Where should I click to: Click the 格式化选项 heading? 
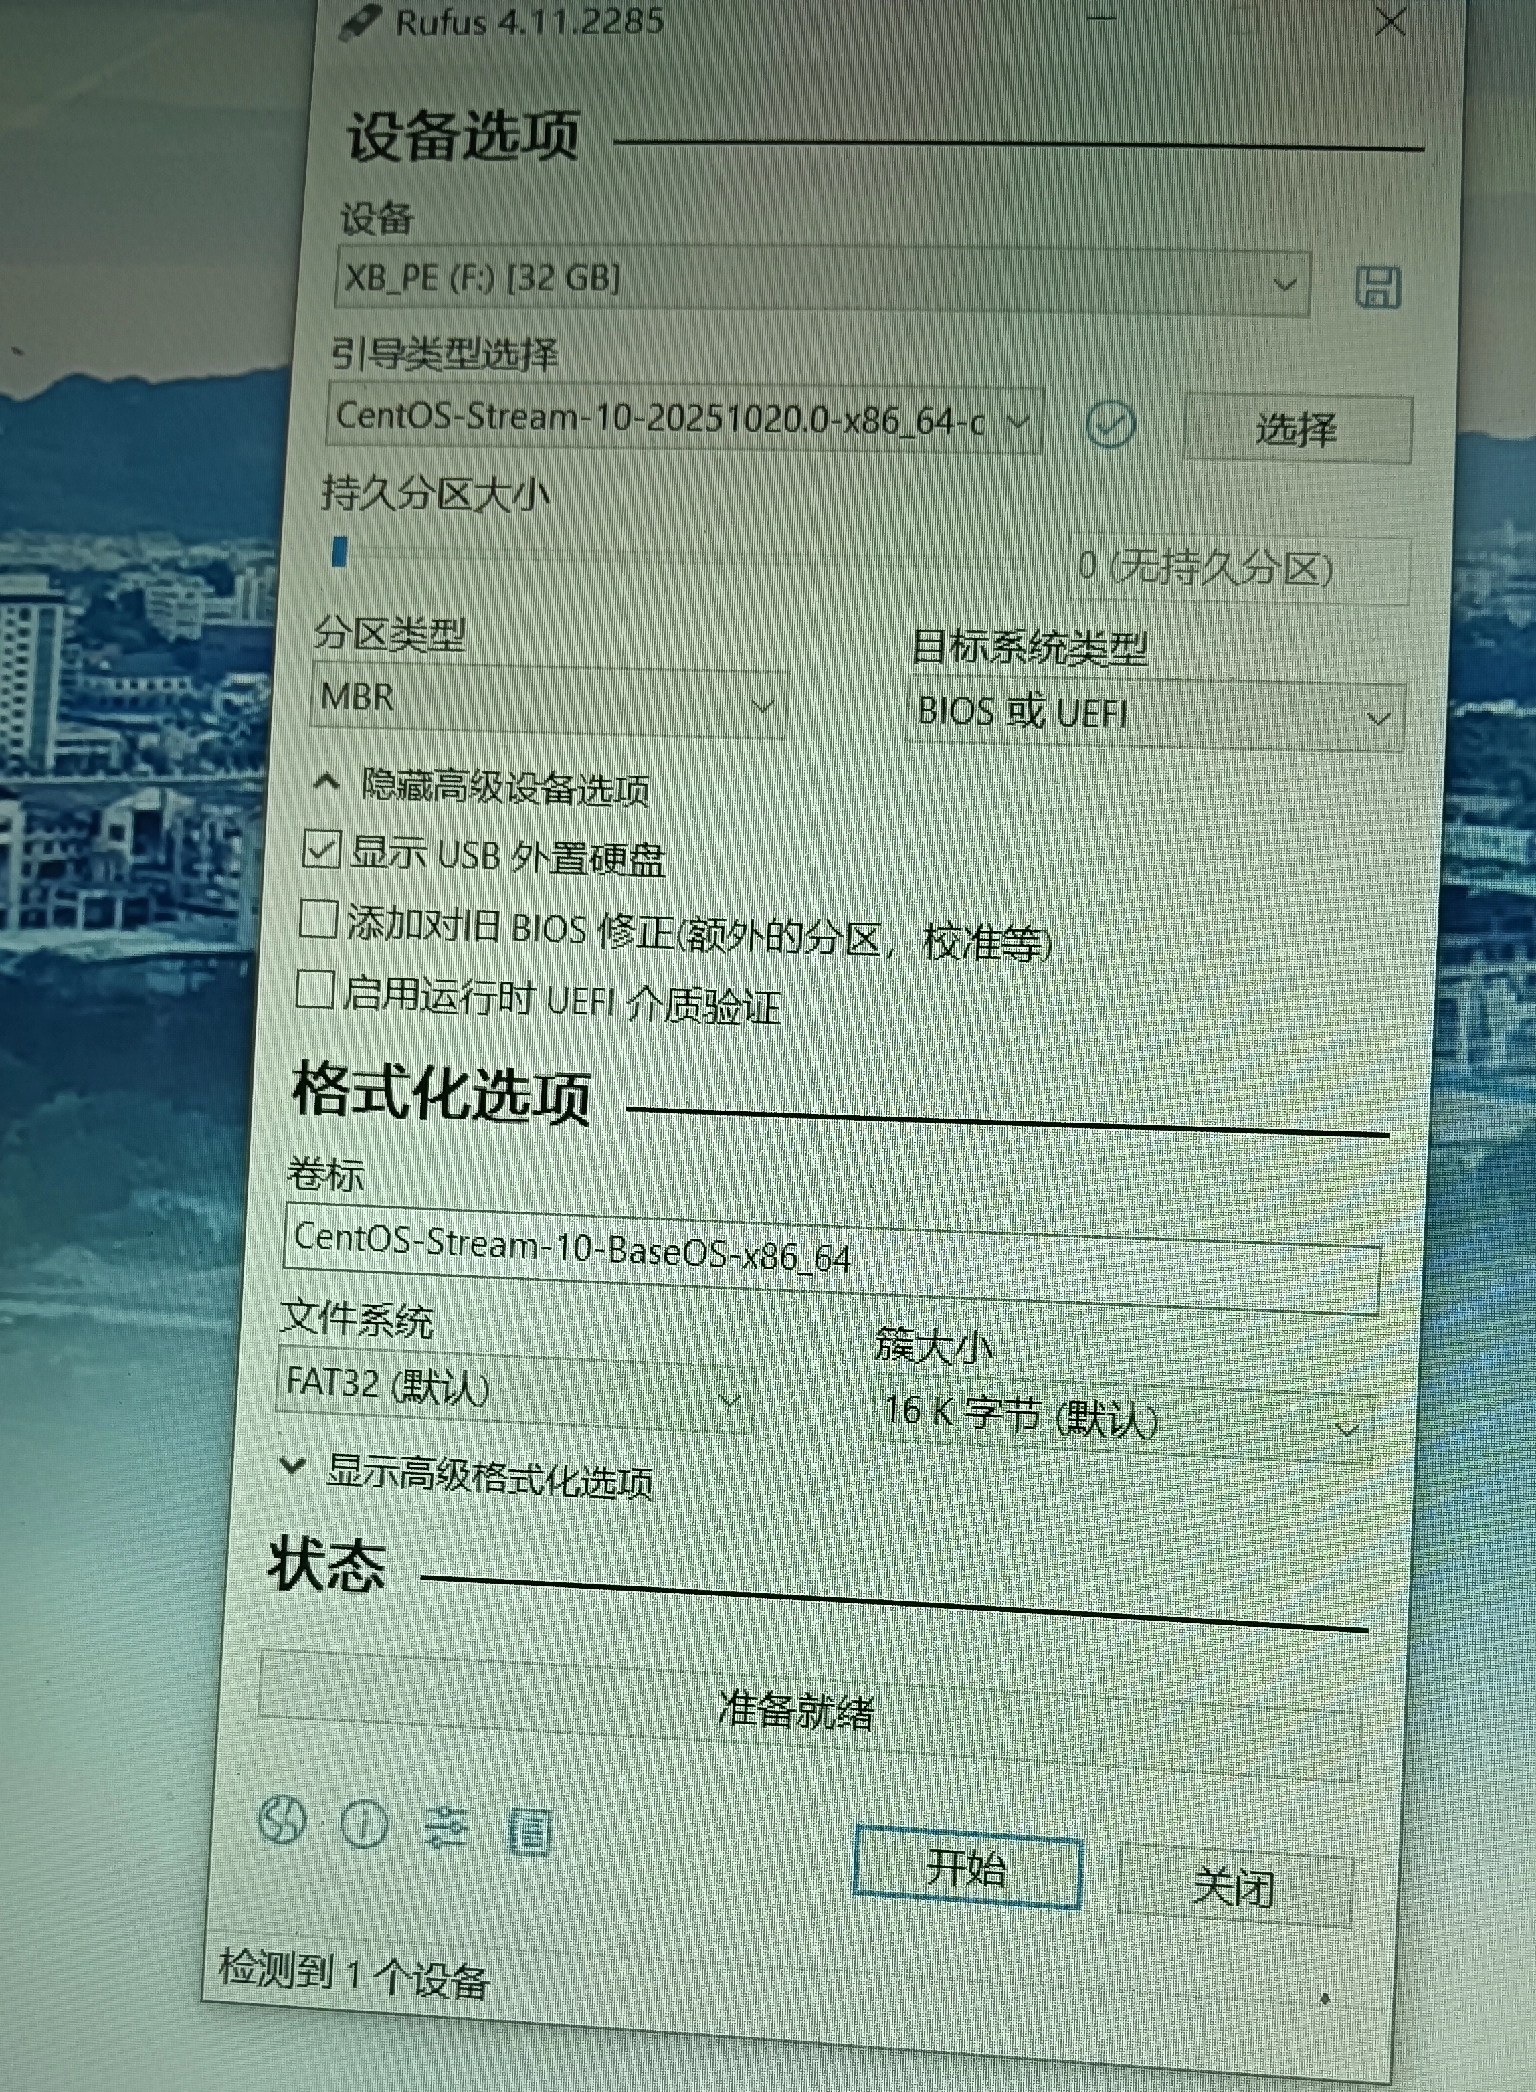(x=441, y=1093)
